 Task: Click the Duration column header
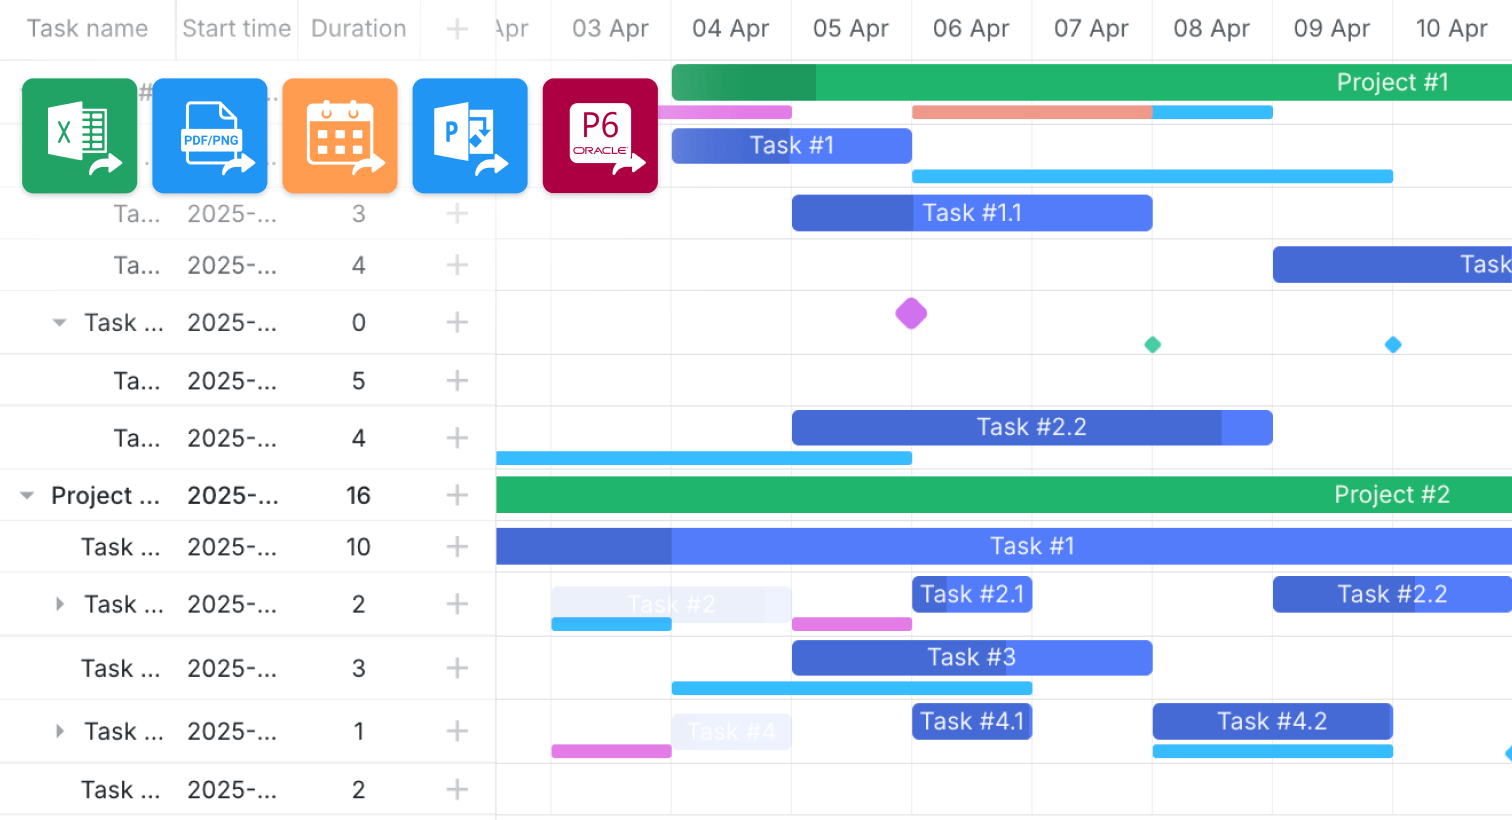coord(358,28)
